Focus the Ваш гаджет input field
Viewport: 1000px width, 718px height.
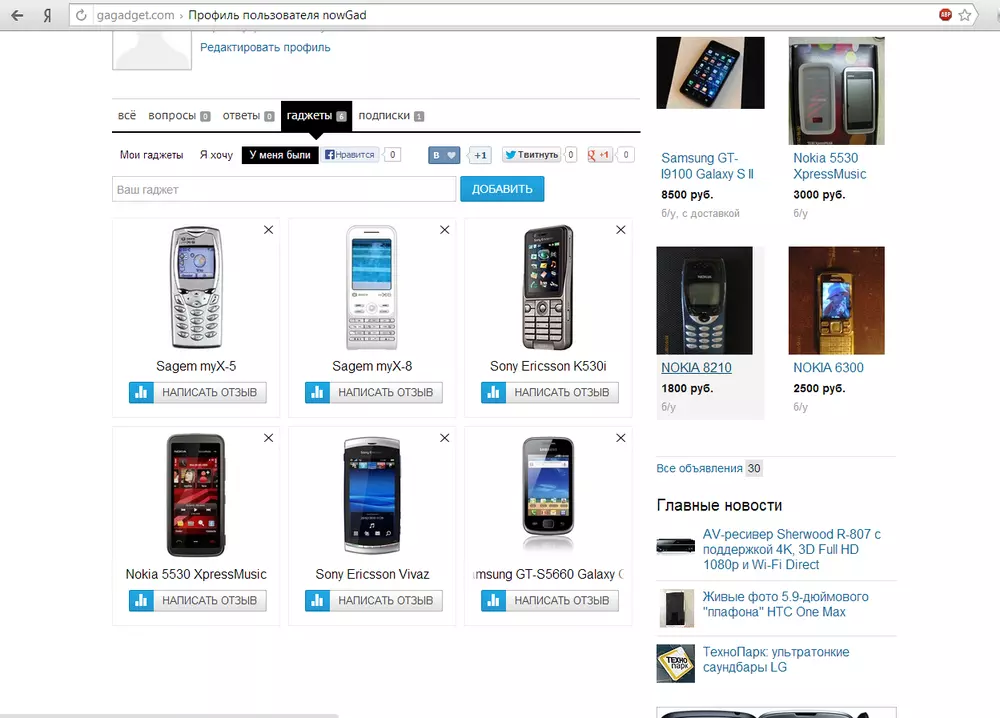pos(284,189)
